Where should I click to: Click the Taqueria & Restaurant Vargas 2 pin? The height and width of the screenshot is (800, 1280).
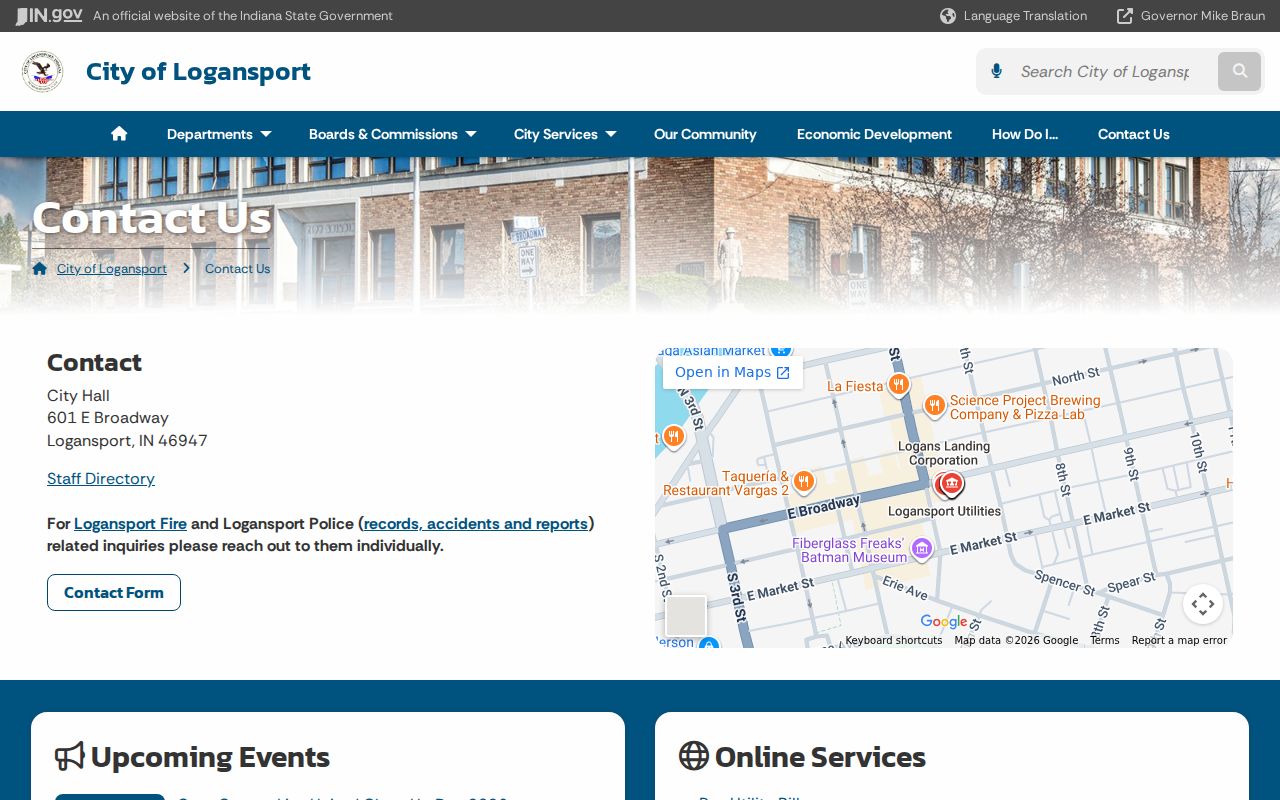(x=803, y=483)
